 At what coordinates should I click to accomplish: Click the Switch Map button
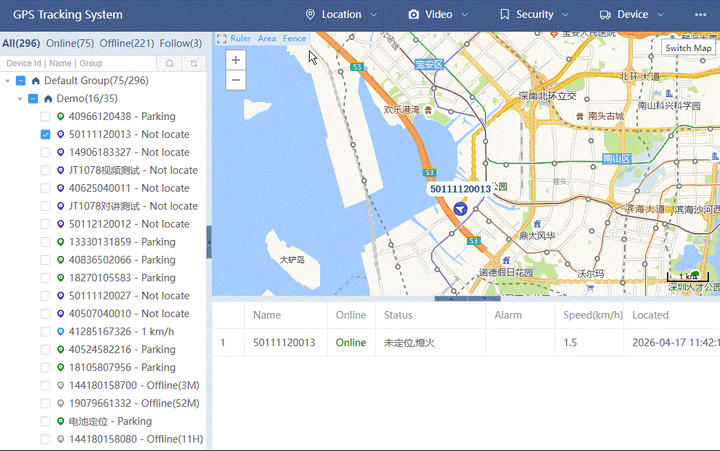coord(689,48)
